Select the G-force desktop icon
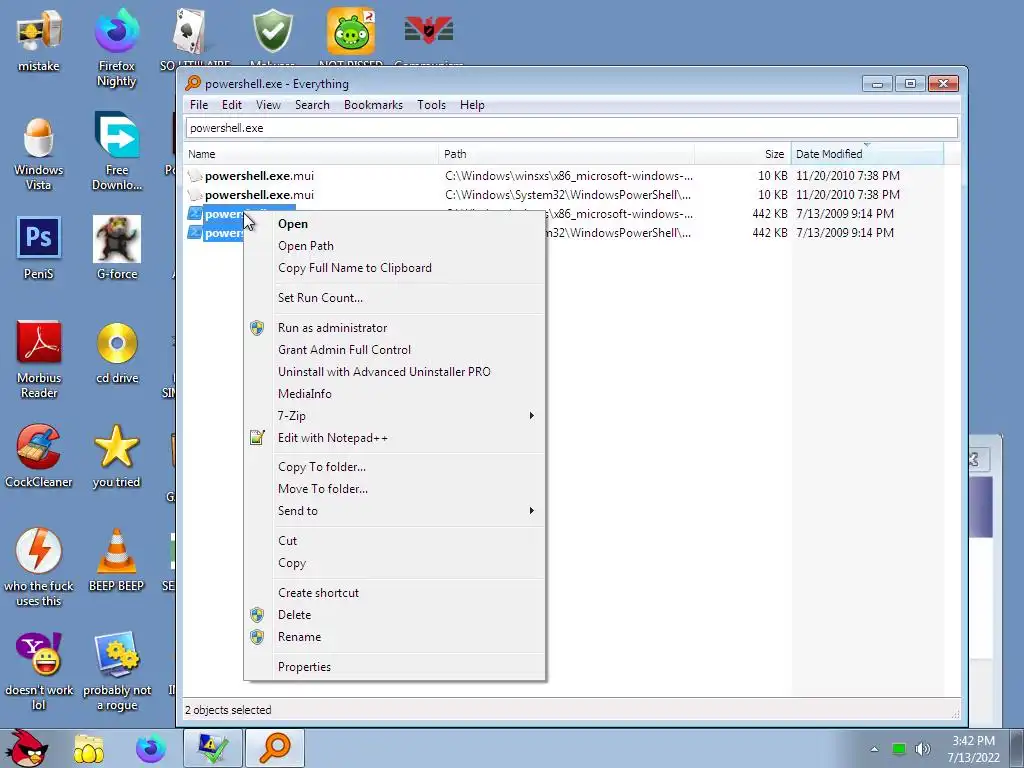Viewport: 1024px width, 768px height. point(117,247)
